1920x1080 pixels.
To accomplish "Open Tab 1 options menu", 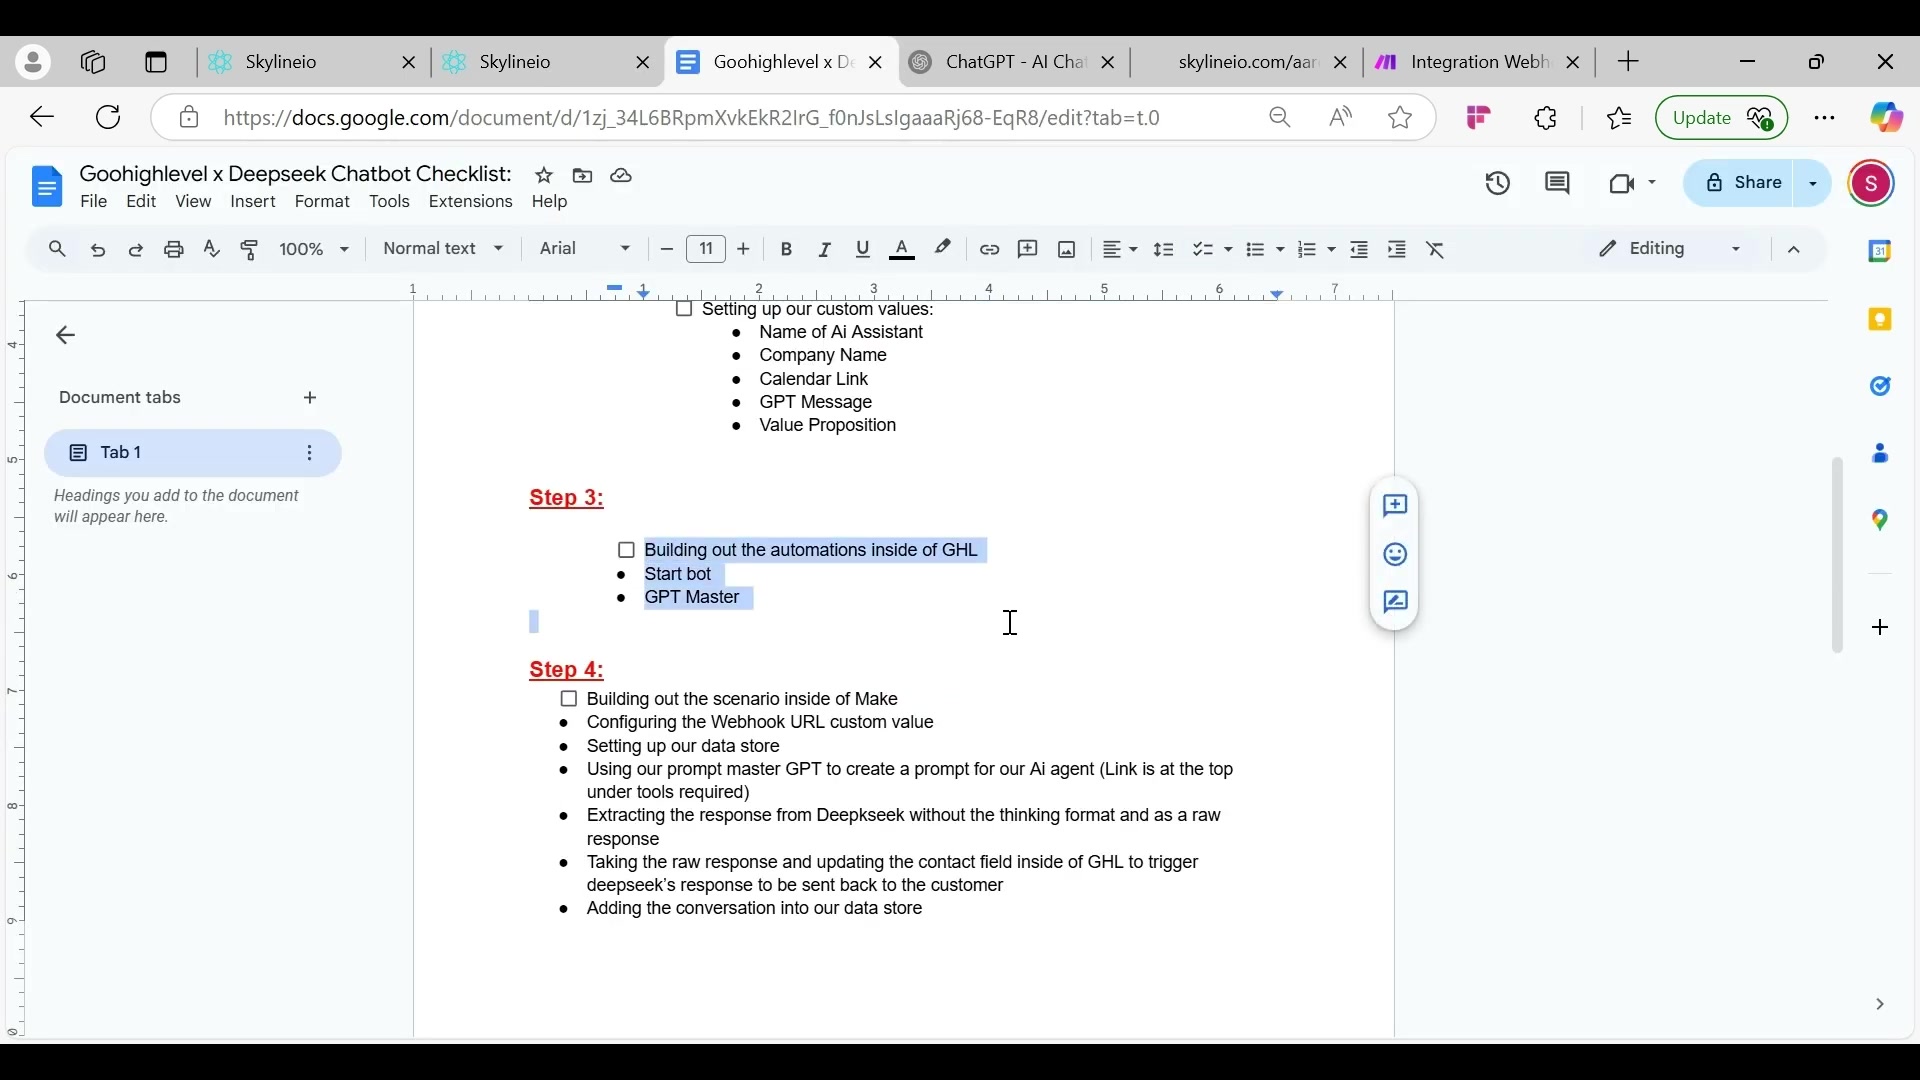I will click(x=311, y=454).
